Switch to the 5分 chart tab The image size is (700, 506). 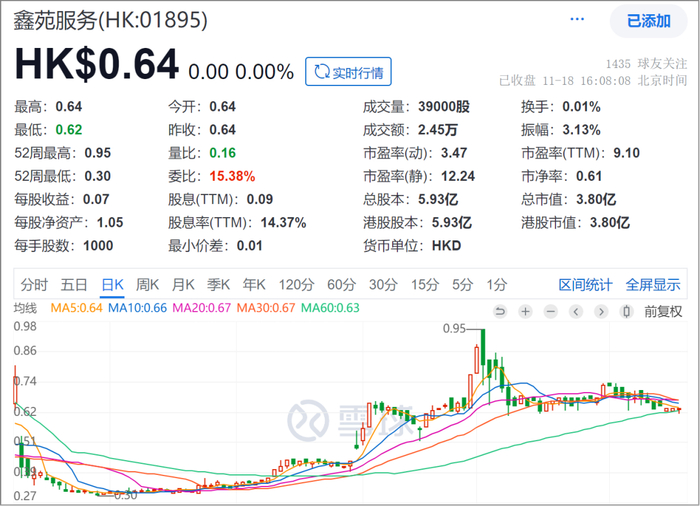[x=462, y=284]
